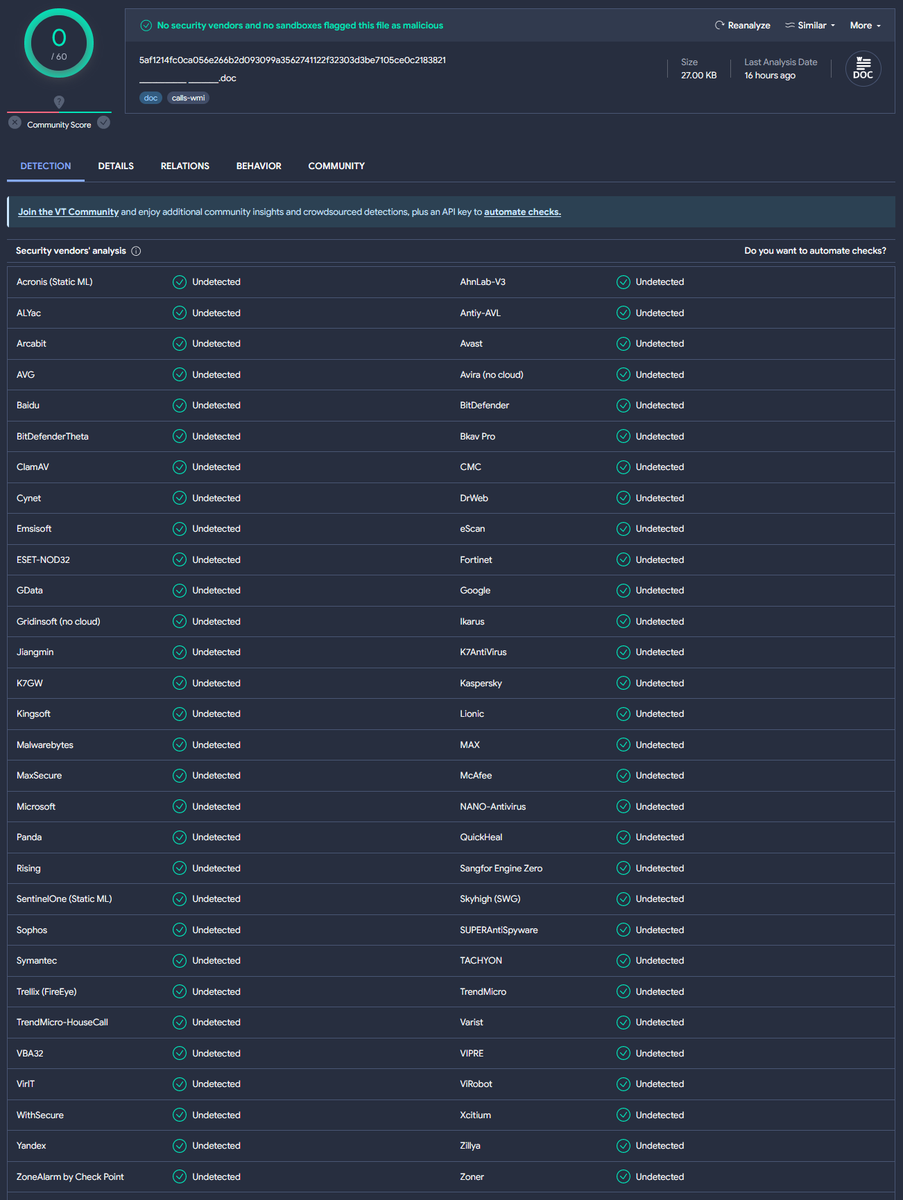
Task: Click the 0 / 60 detection score circle
Action: pos(59,44)
